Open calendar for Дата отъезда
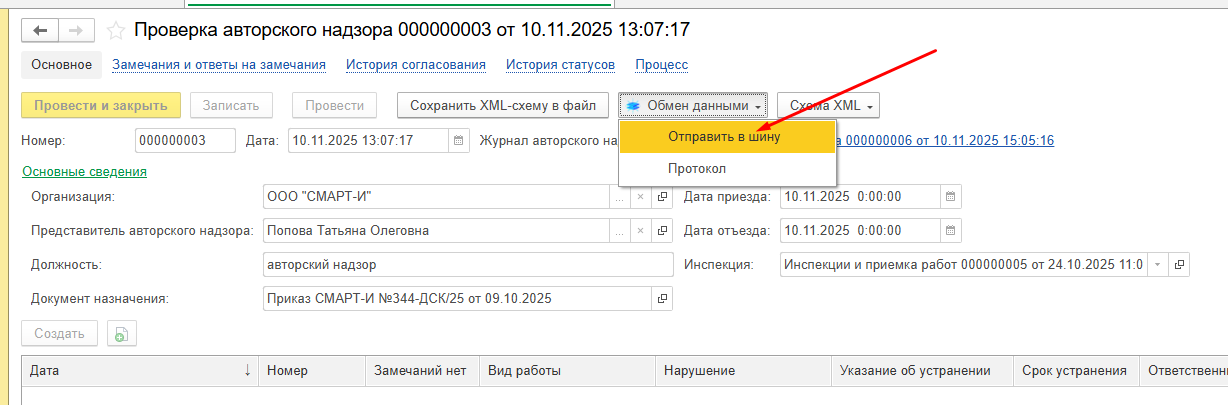This screenshot has width=1228, height=405. [x=951, y=231]
